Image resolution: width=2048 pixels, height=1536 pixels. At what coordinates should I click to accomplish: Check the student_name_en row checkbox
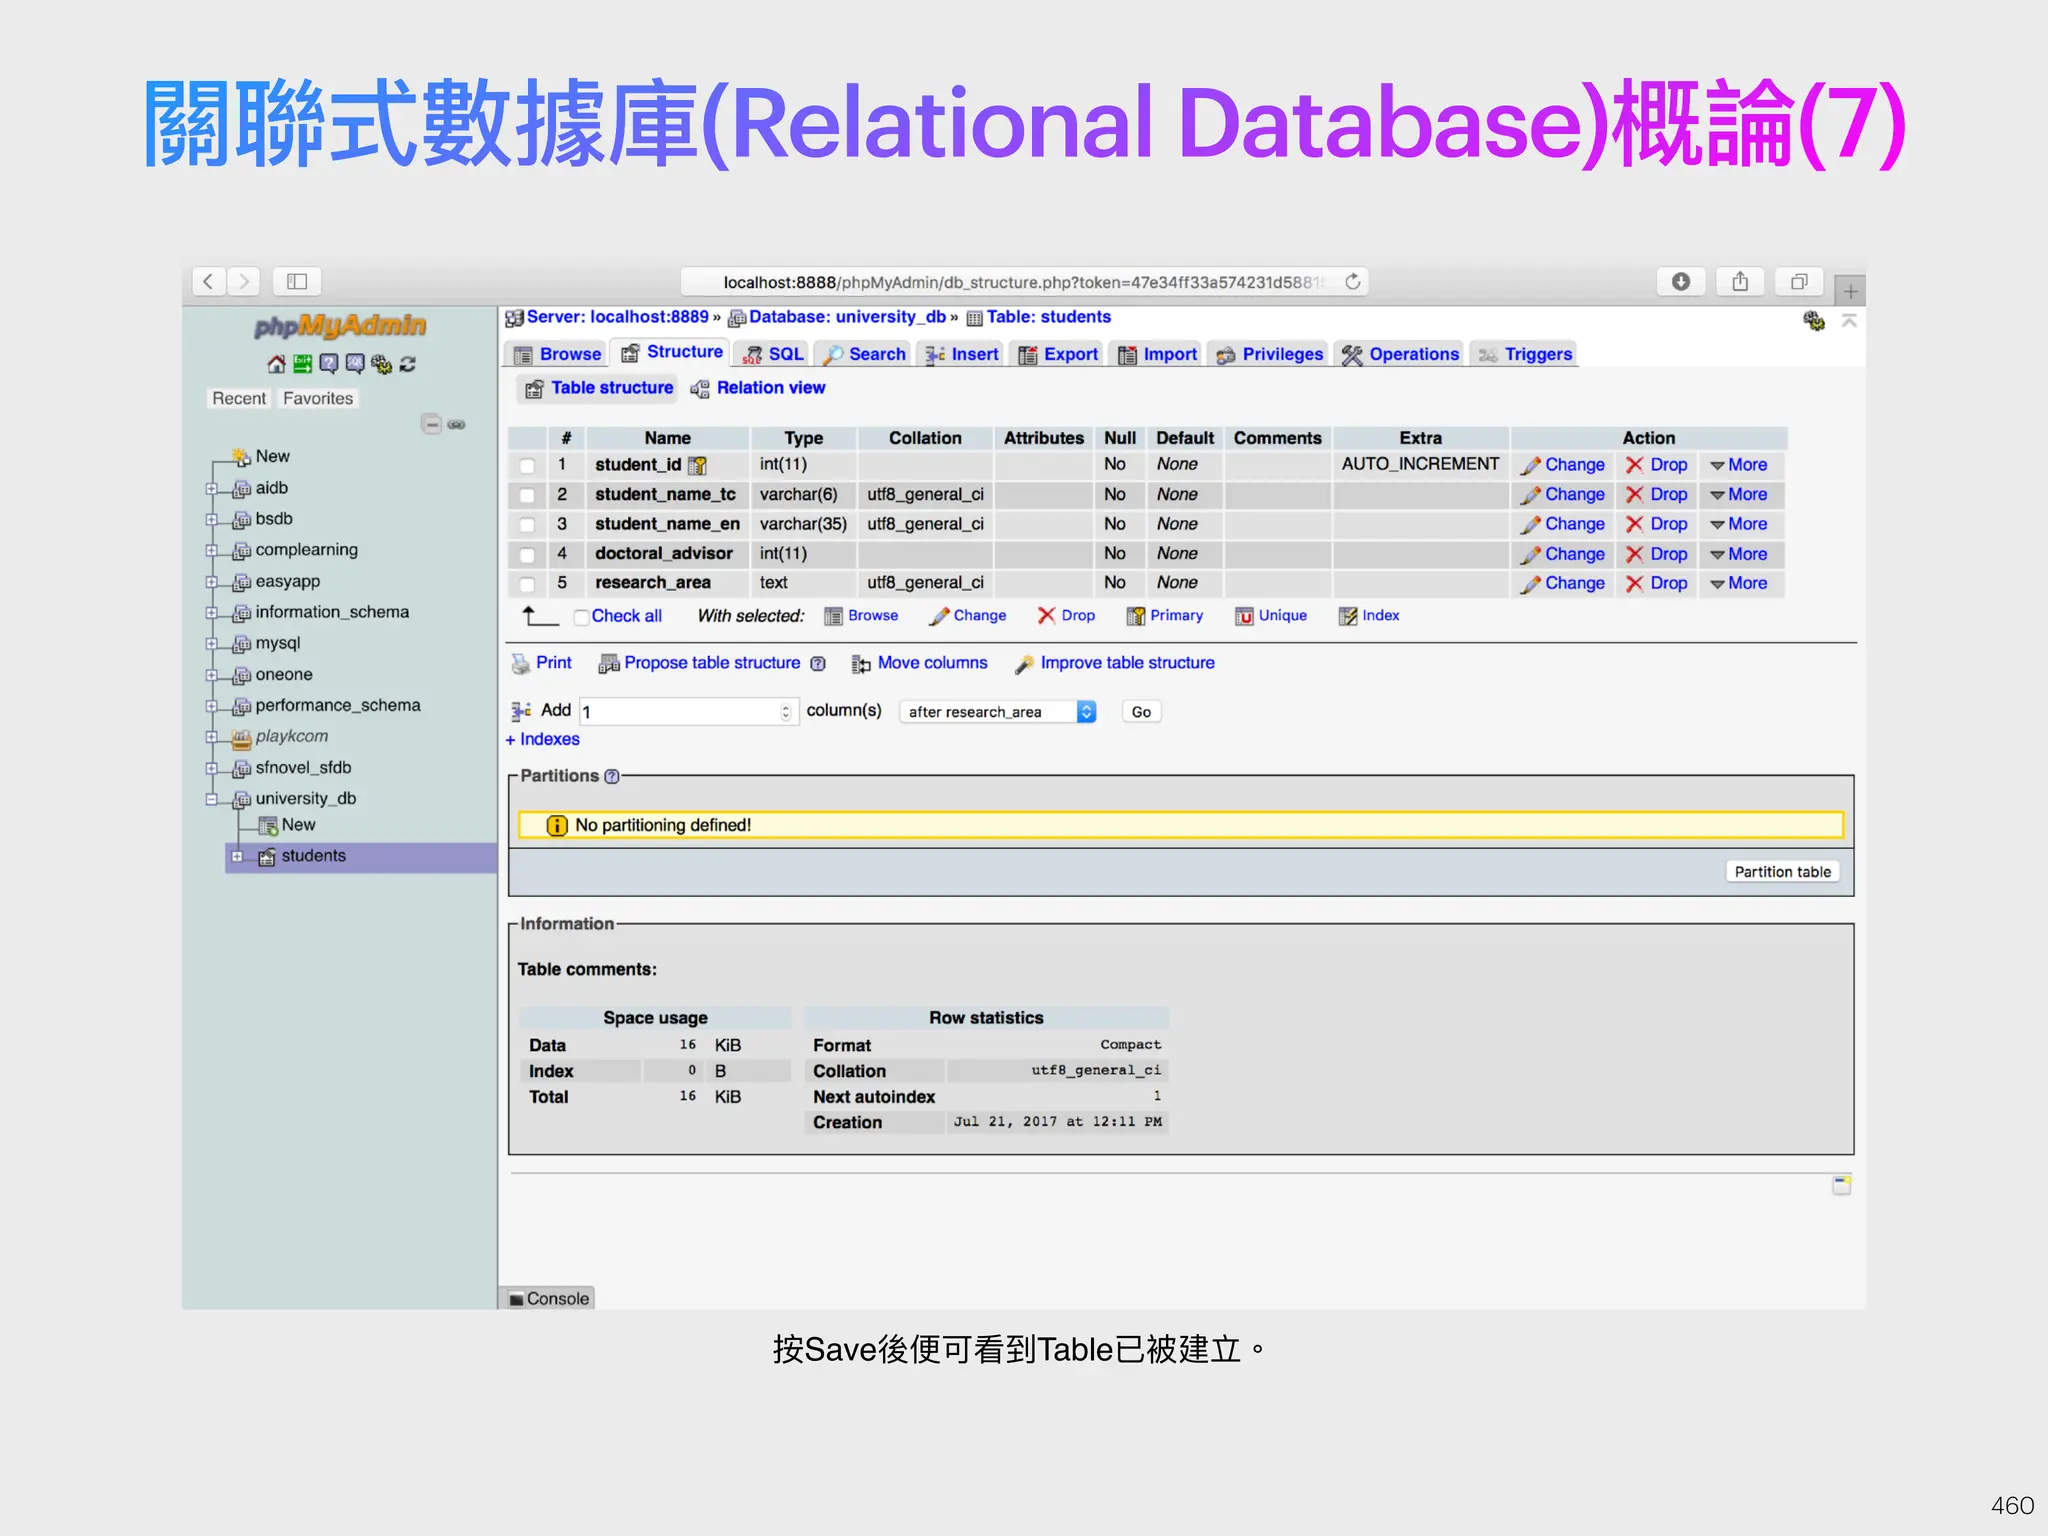(527, 524)
